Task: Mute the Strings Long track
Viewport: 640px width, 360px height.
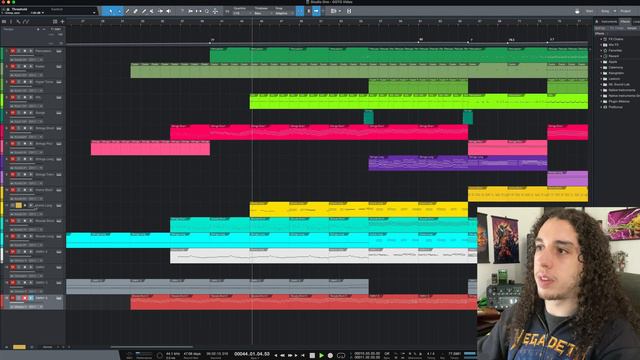Action: point(13,159)
